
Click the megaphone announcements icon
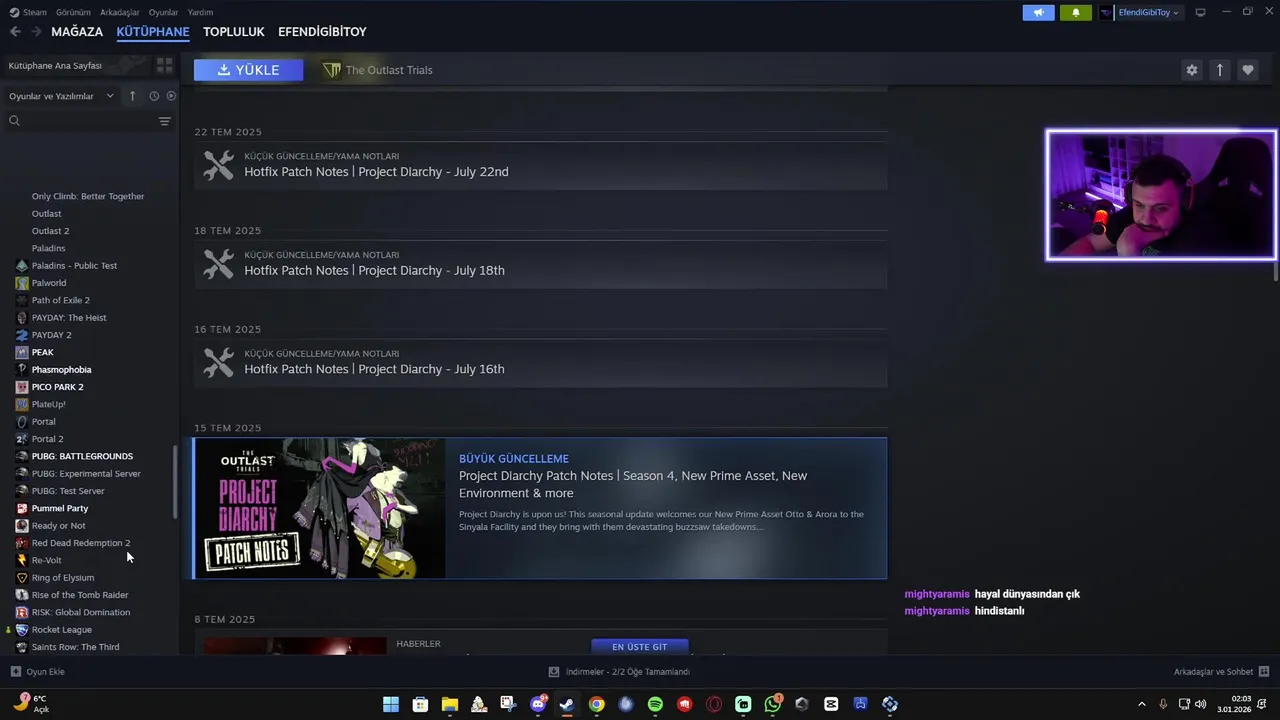tap(1038, 12)
